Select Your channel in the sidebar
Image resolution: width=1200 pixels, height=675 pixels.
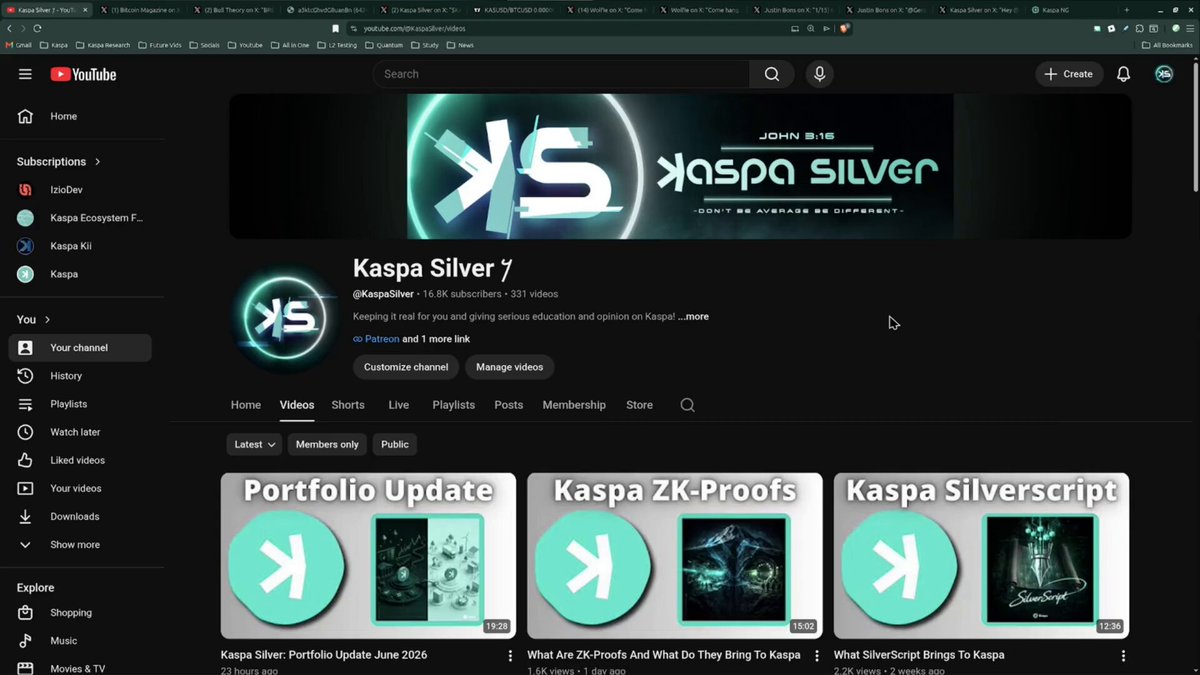80,348
